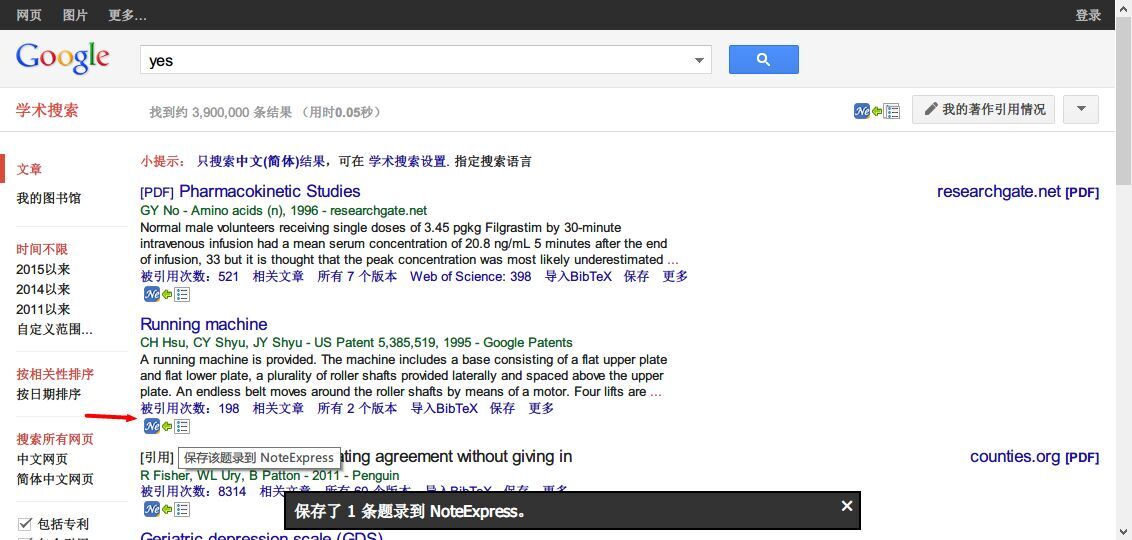
Task: Click 导入BibTeX under Pharmacokinetic Studies
Action: coord(578,276)
